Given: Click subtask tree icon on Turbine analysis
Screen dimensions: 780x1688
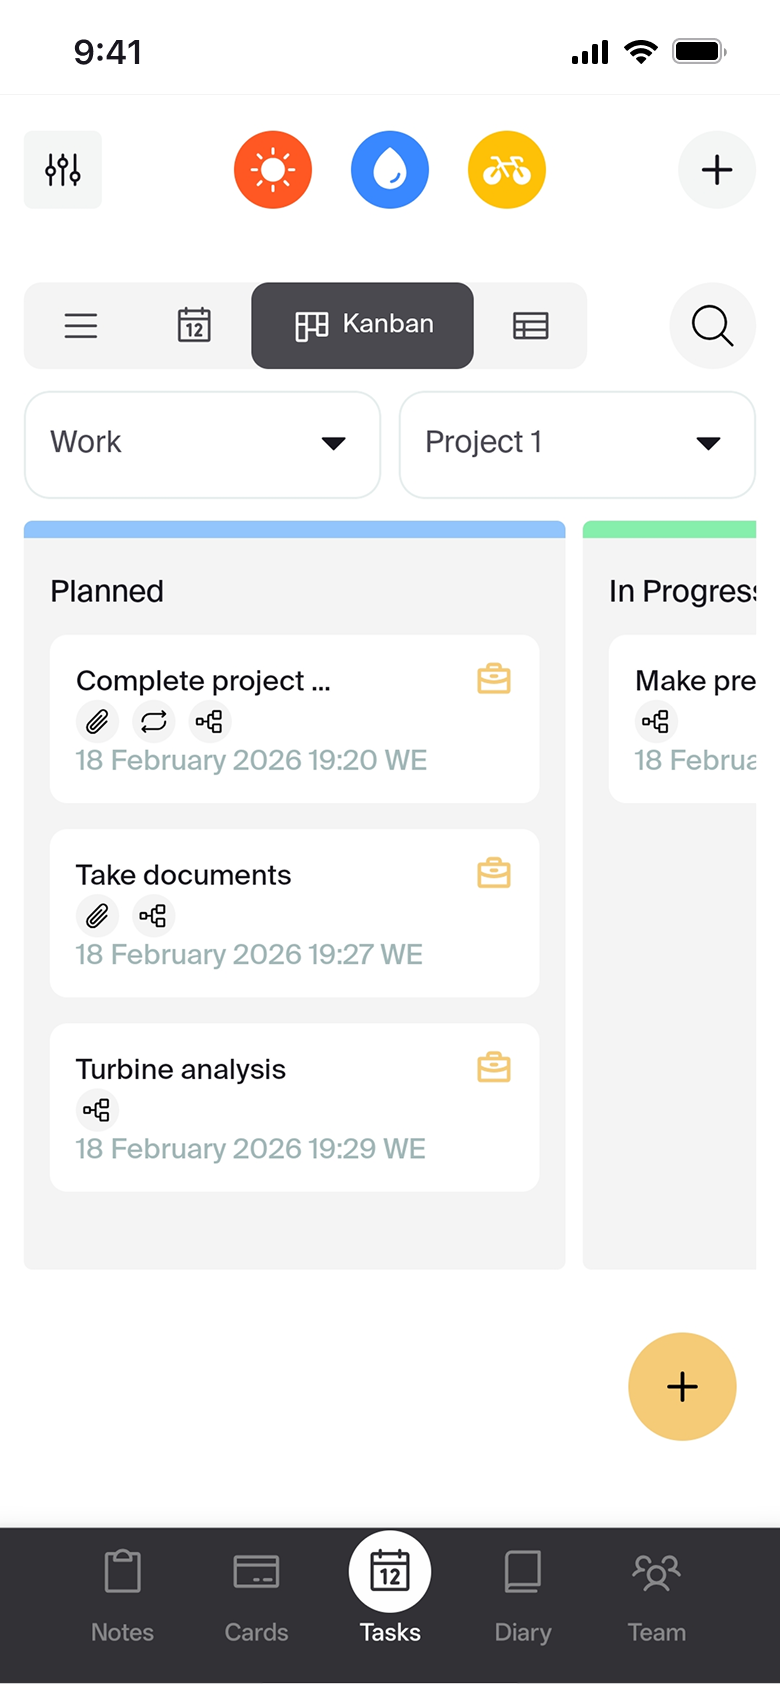Looking at the screenshot, I should [97, 1109].
